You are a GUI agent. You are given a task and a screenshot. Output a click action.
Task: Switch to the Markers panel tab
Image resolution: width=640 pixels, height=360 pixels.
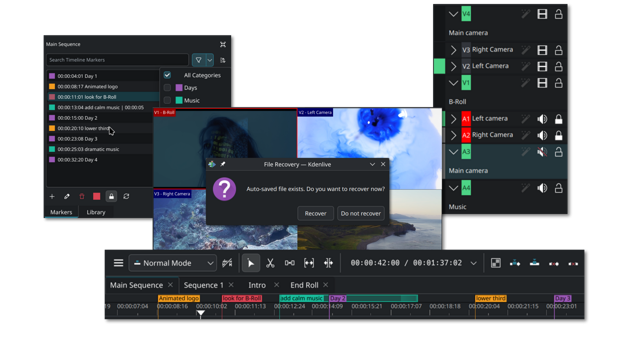coord(61,212)
